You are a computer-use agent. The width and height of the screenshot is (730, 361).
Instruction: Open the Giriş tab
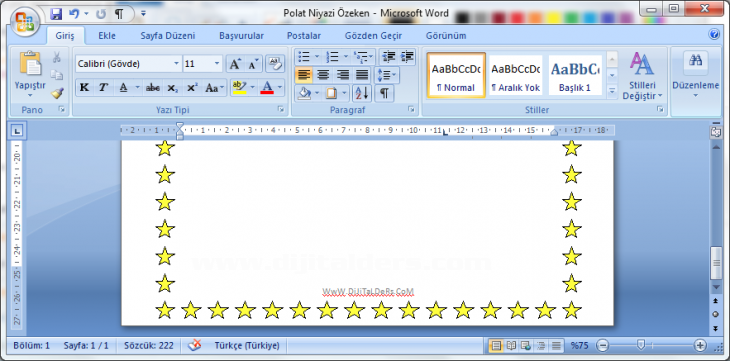(65, 36)
